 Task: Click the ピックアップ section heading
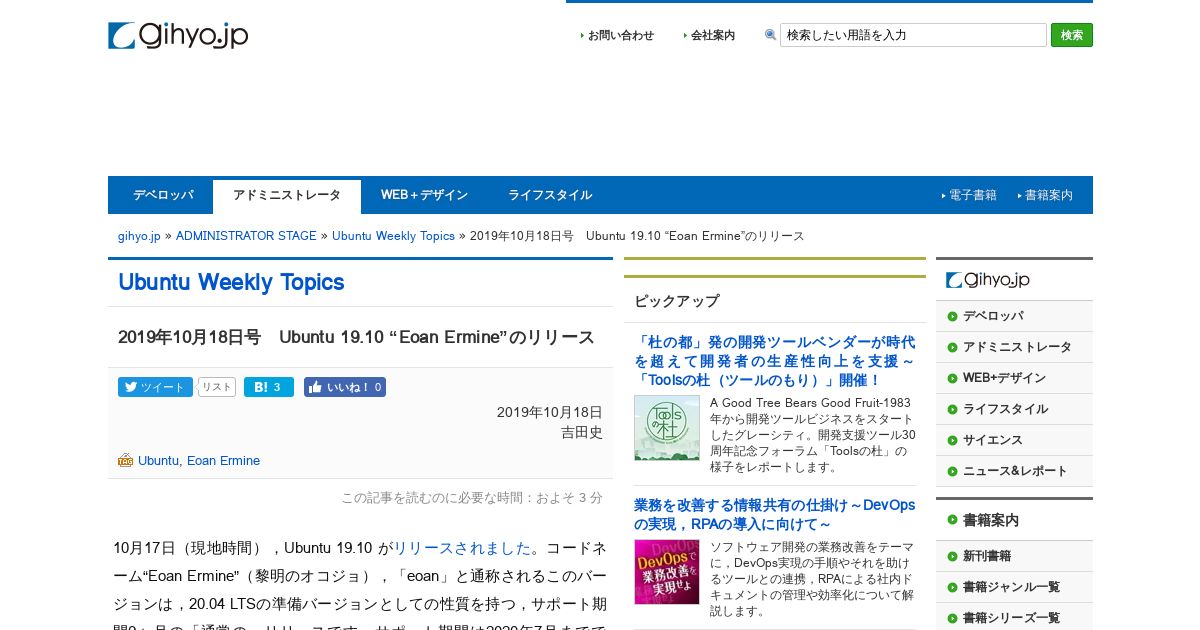pyautogui.click(x=676, y=301)
